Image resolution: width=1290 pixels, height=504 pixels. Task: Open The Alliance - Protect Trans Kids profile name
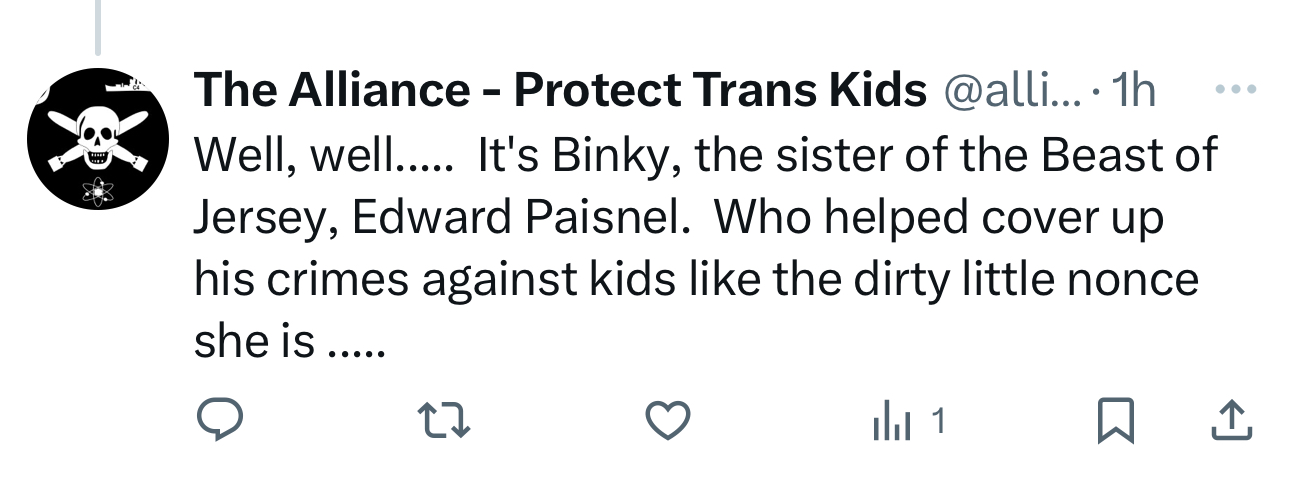560,92
